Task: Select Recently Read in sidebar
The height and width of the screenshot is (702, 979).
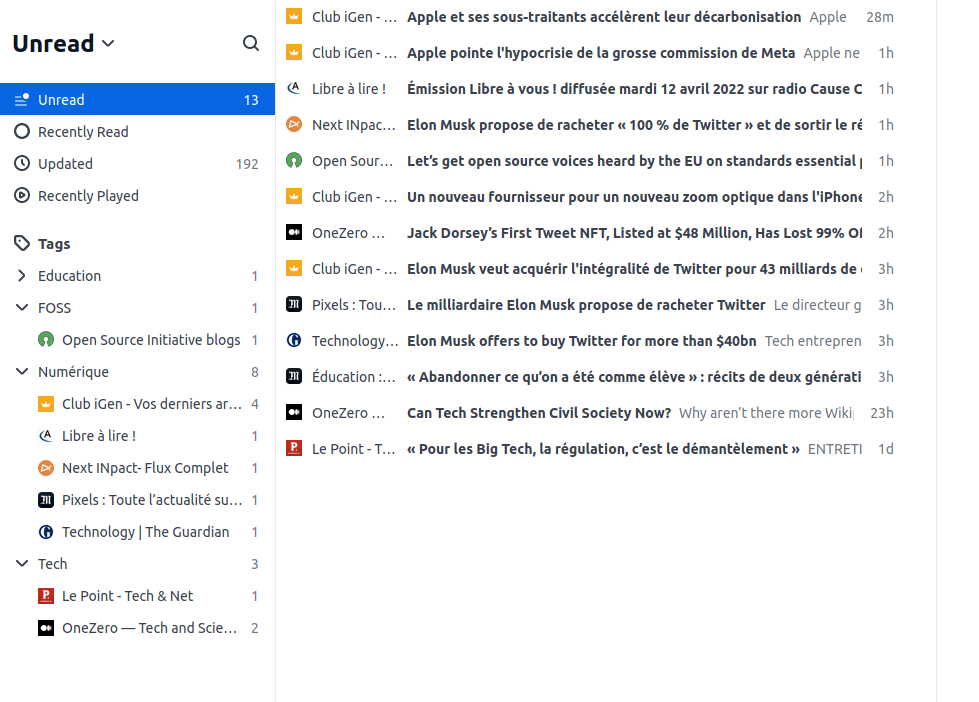Action: (137, 132)
